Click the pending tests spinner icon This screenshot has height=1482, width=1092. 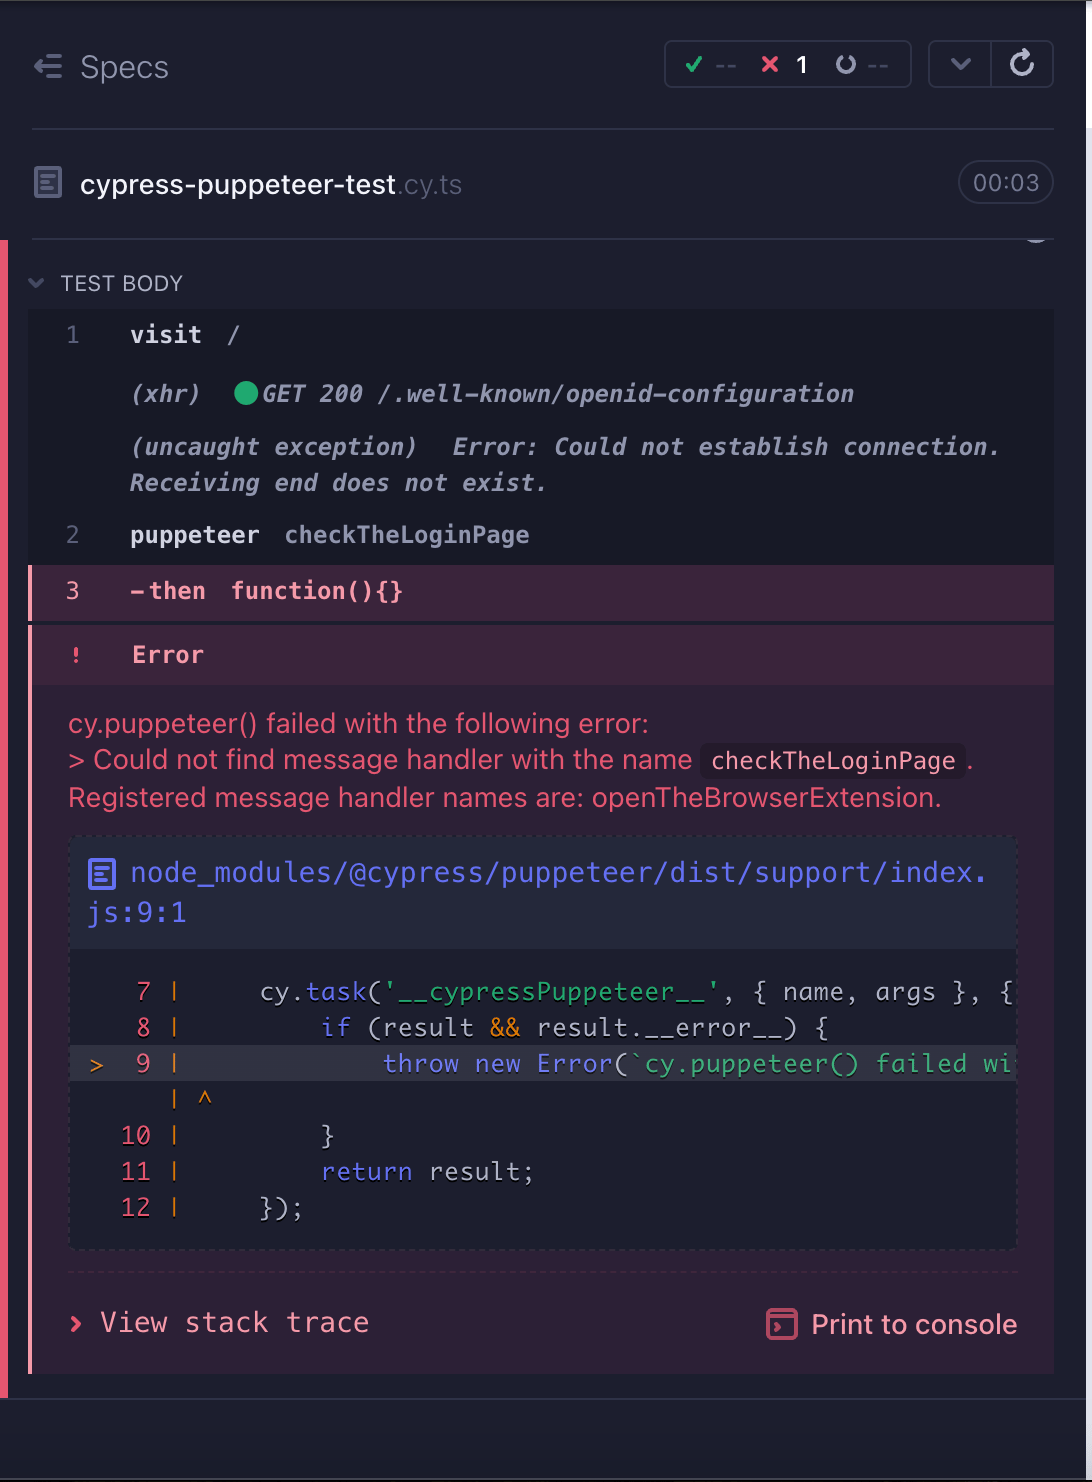pyautogui.click(x=846, y=65)
